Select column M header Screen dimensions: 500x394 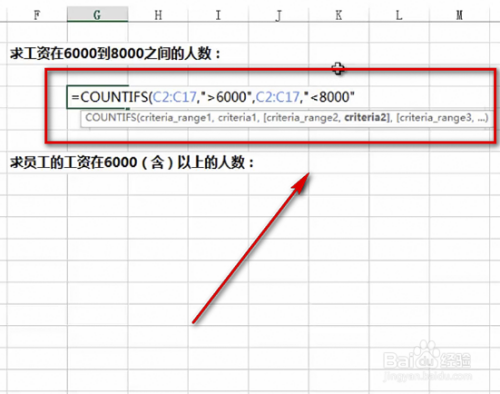point(459,15)
